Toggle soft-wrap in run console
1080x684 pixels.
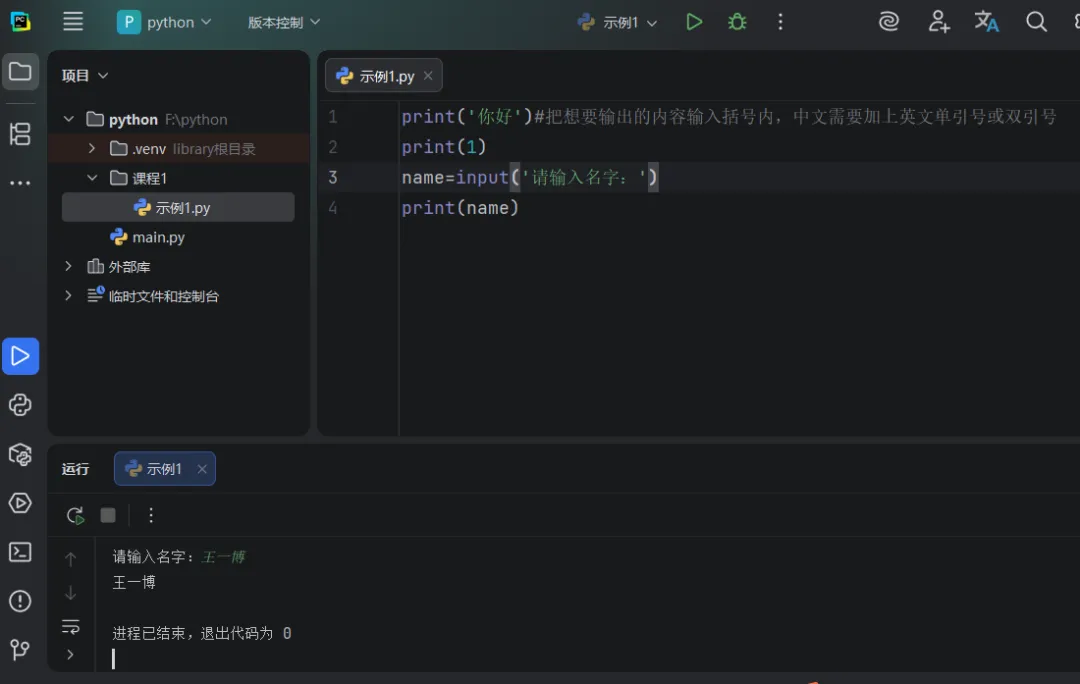click(x=70, y=626)
